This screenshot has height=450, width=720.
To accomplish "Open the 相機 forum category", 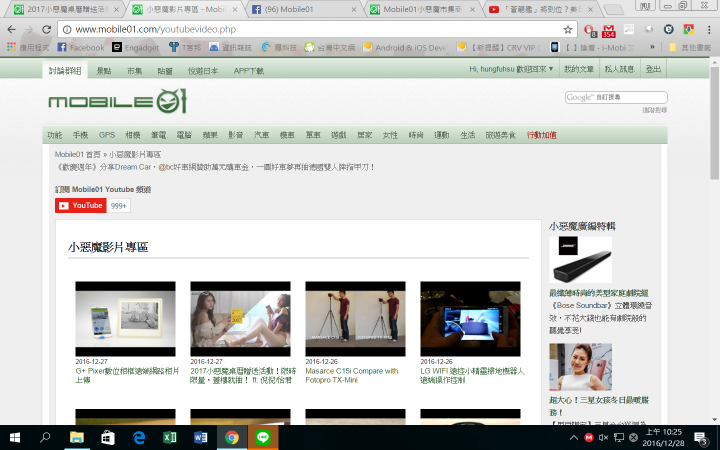I will click(x=133, y=135).
